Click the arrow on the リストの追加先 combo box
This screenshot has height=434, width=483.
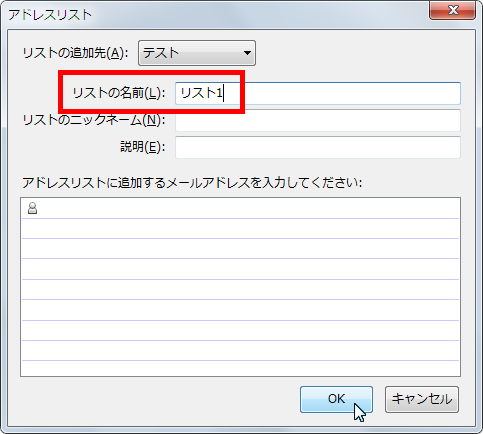[x=247, y=53]
